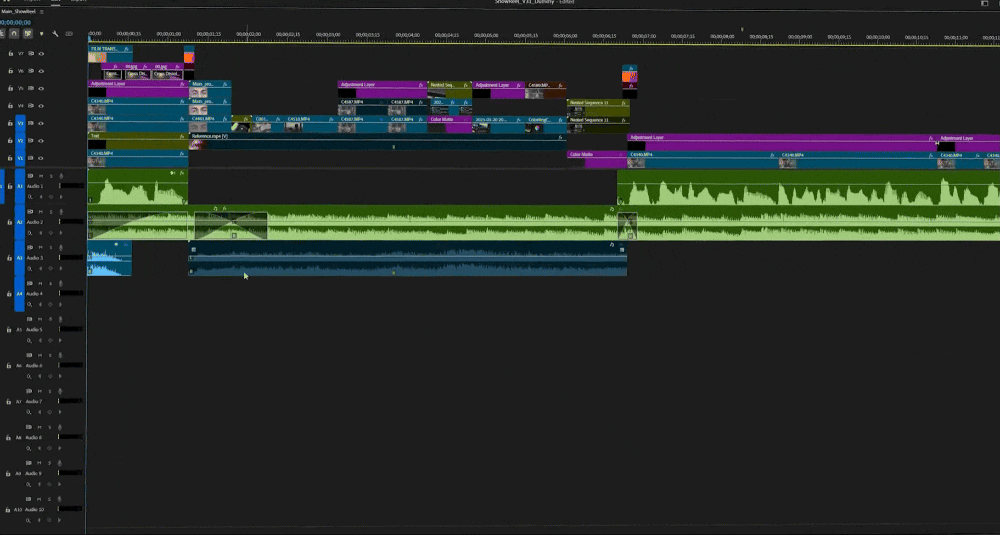Select the FILM TRANS clip on V7

(x=110, y=54)
